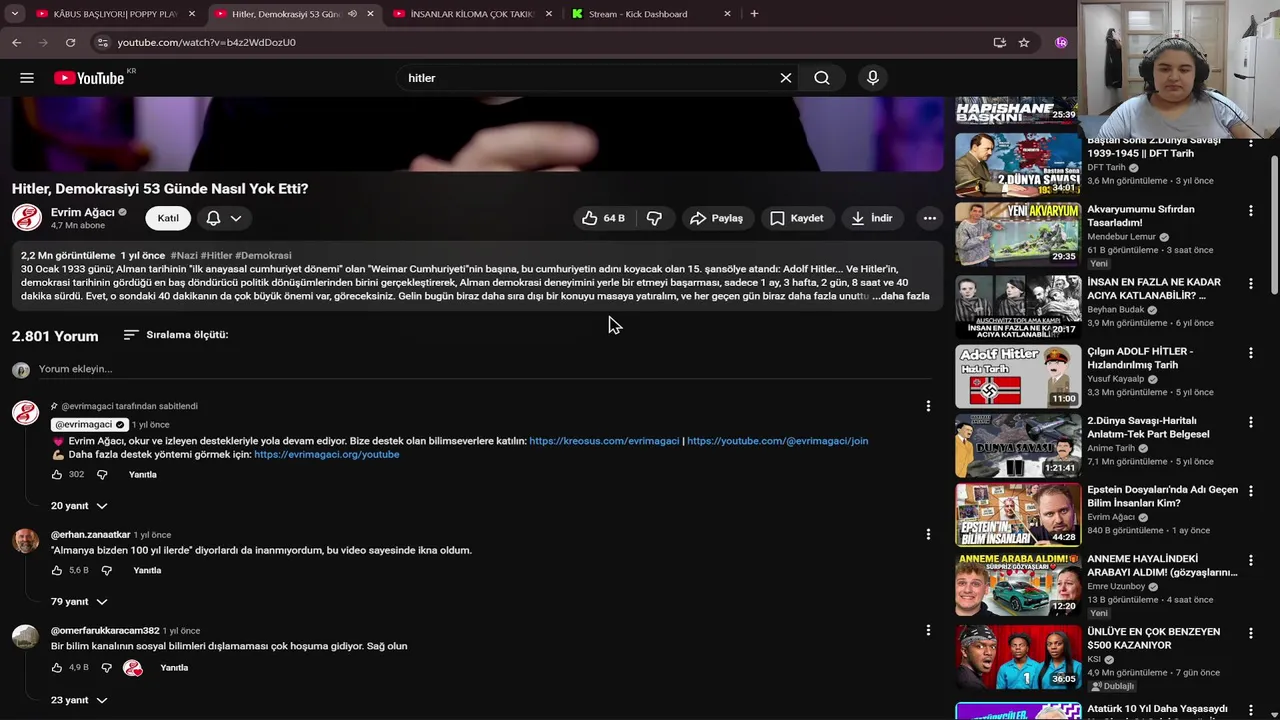Image resolution: width=1280 pixels, height=720 pixels.
Task: Go to YouTube home via logo
Action: click(89, 78)
